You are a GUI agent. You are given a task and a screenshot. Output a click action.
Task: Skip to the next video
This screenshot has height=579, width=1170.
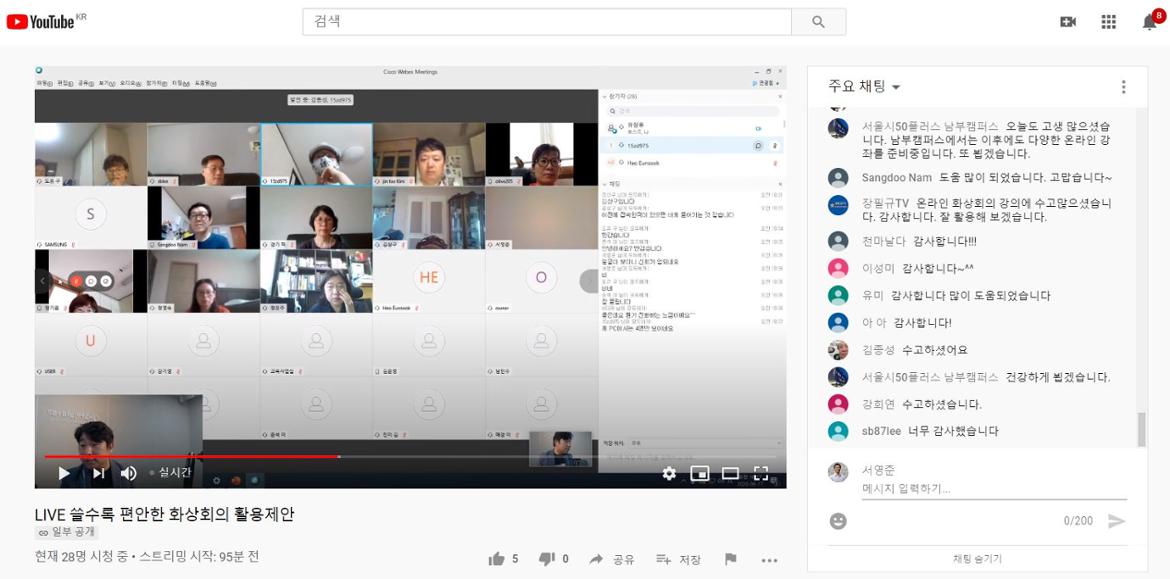[99, 473]
